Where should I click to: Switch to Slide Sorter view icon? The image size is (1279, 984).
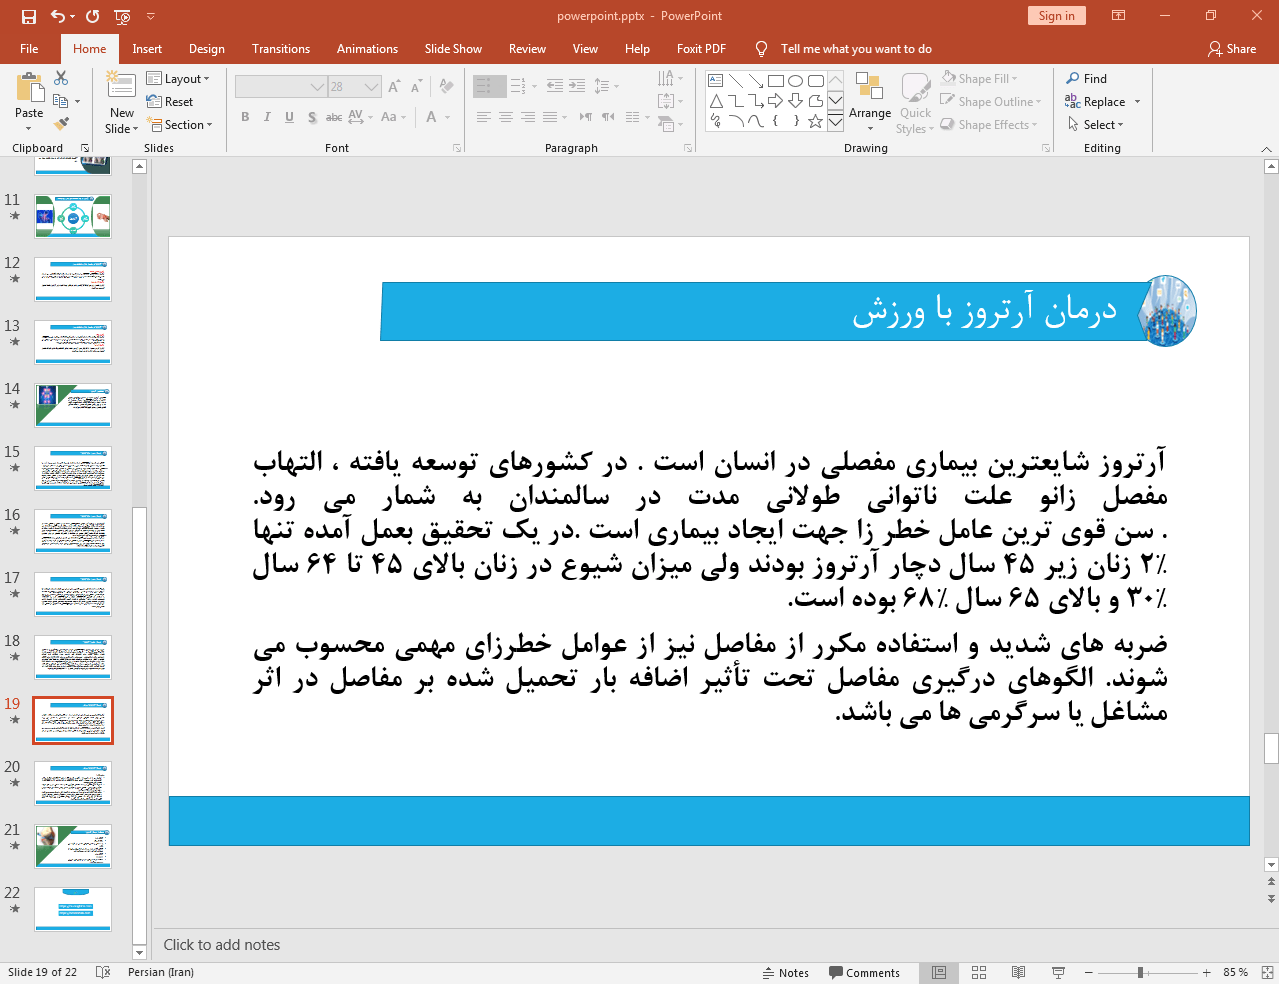click(979, 972)
